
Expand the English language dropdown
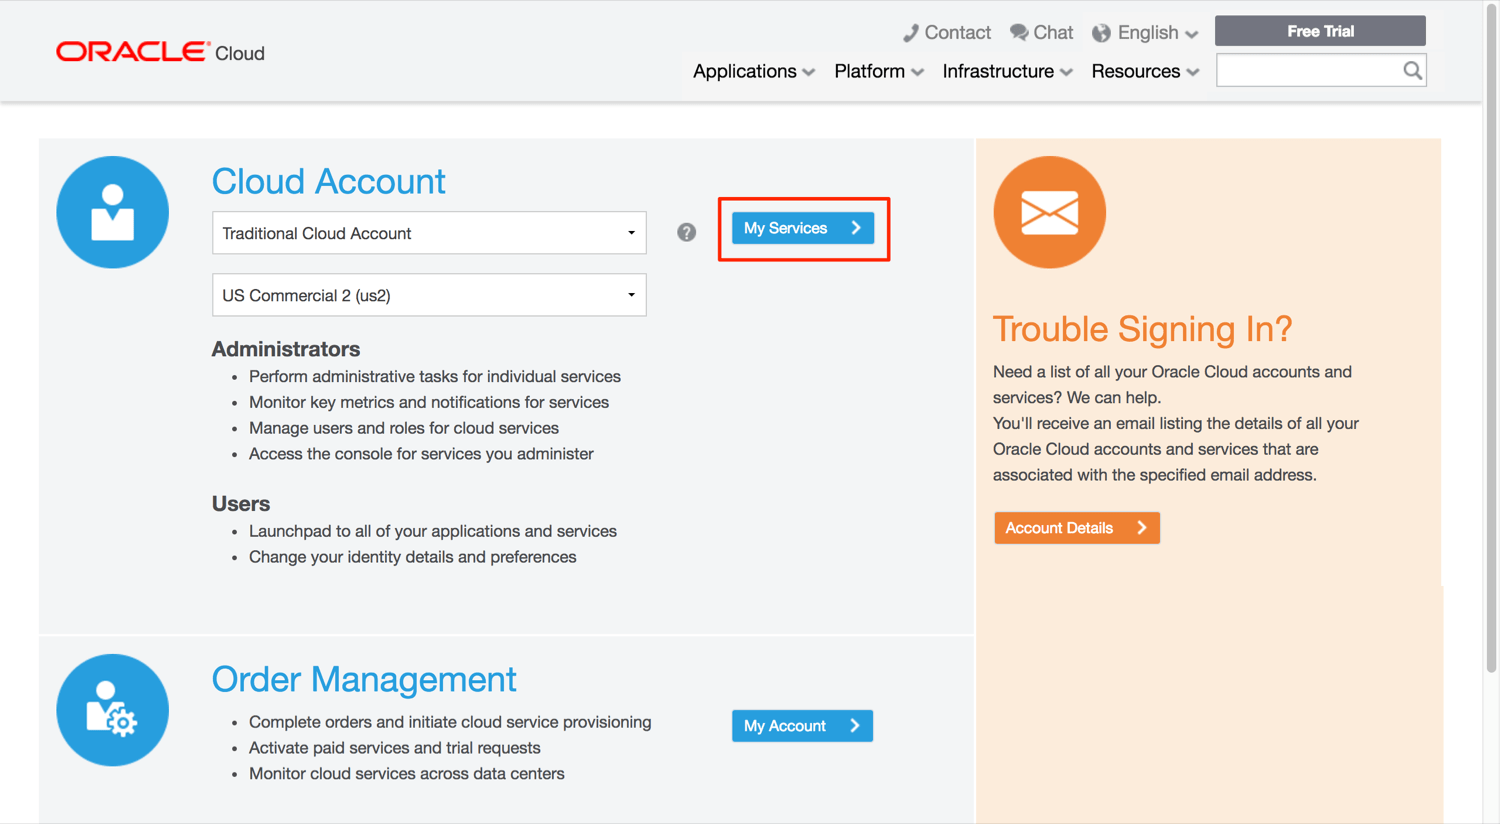1158,33
